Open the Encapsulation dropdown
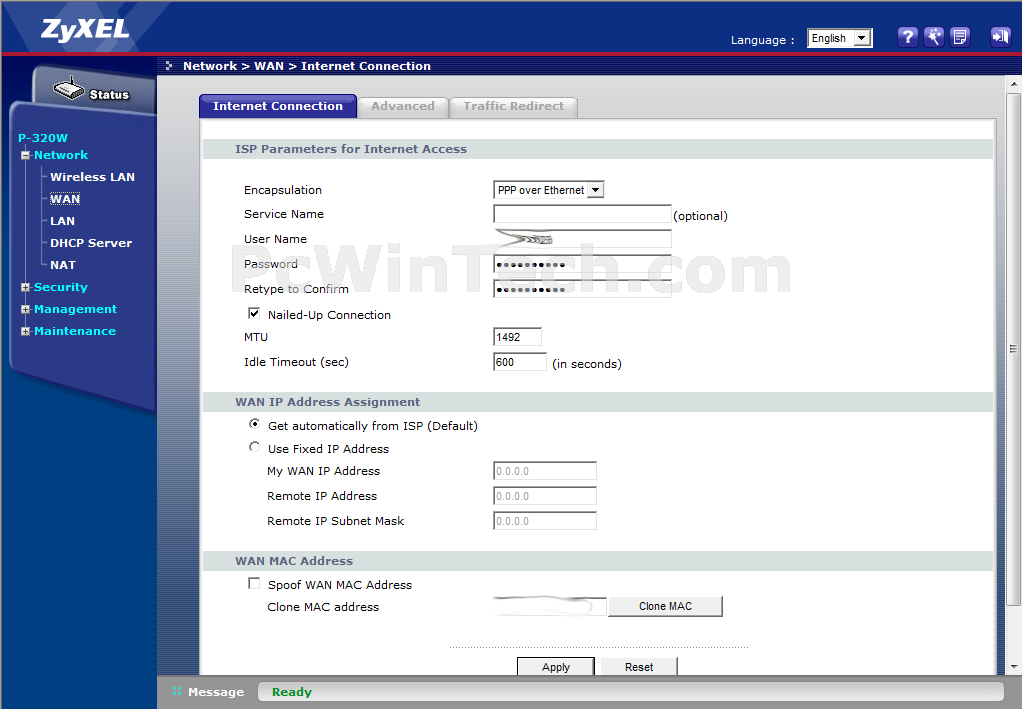This screenshot has height=709, width=1022. click(549, 190)
